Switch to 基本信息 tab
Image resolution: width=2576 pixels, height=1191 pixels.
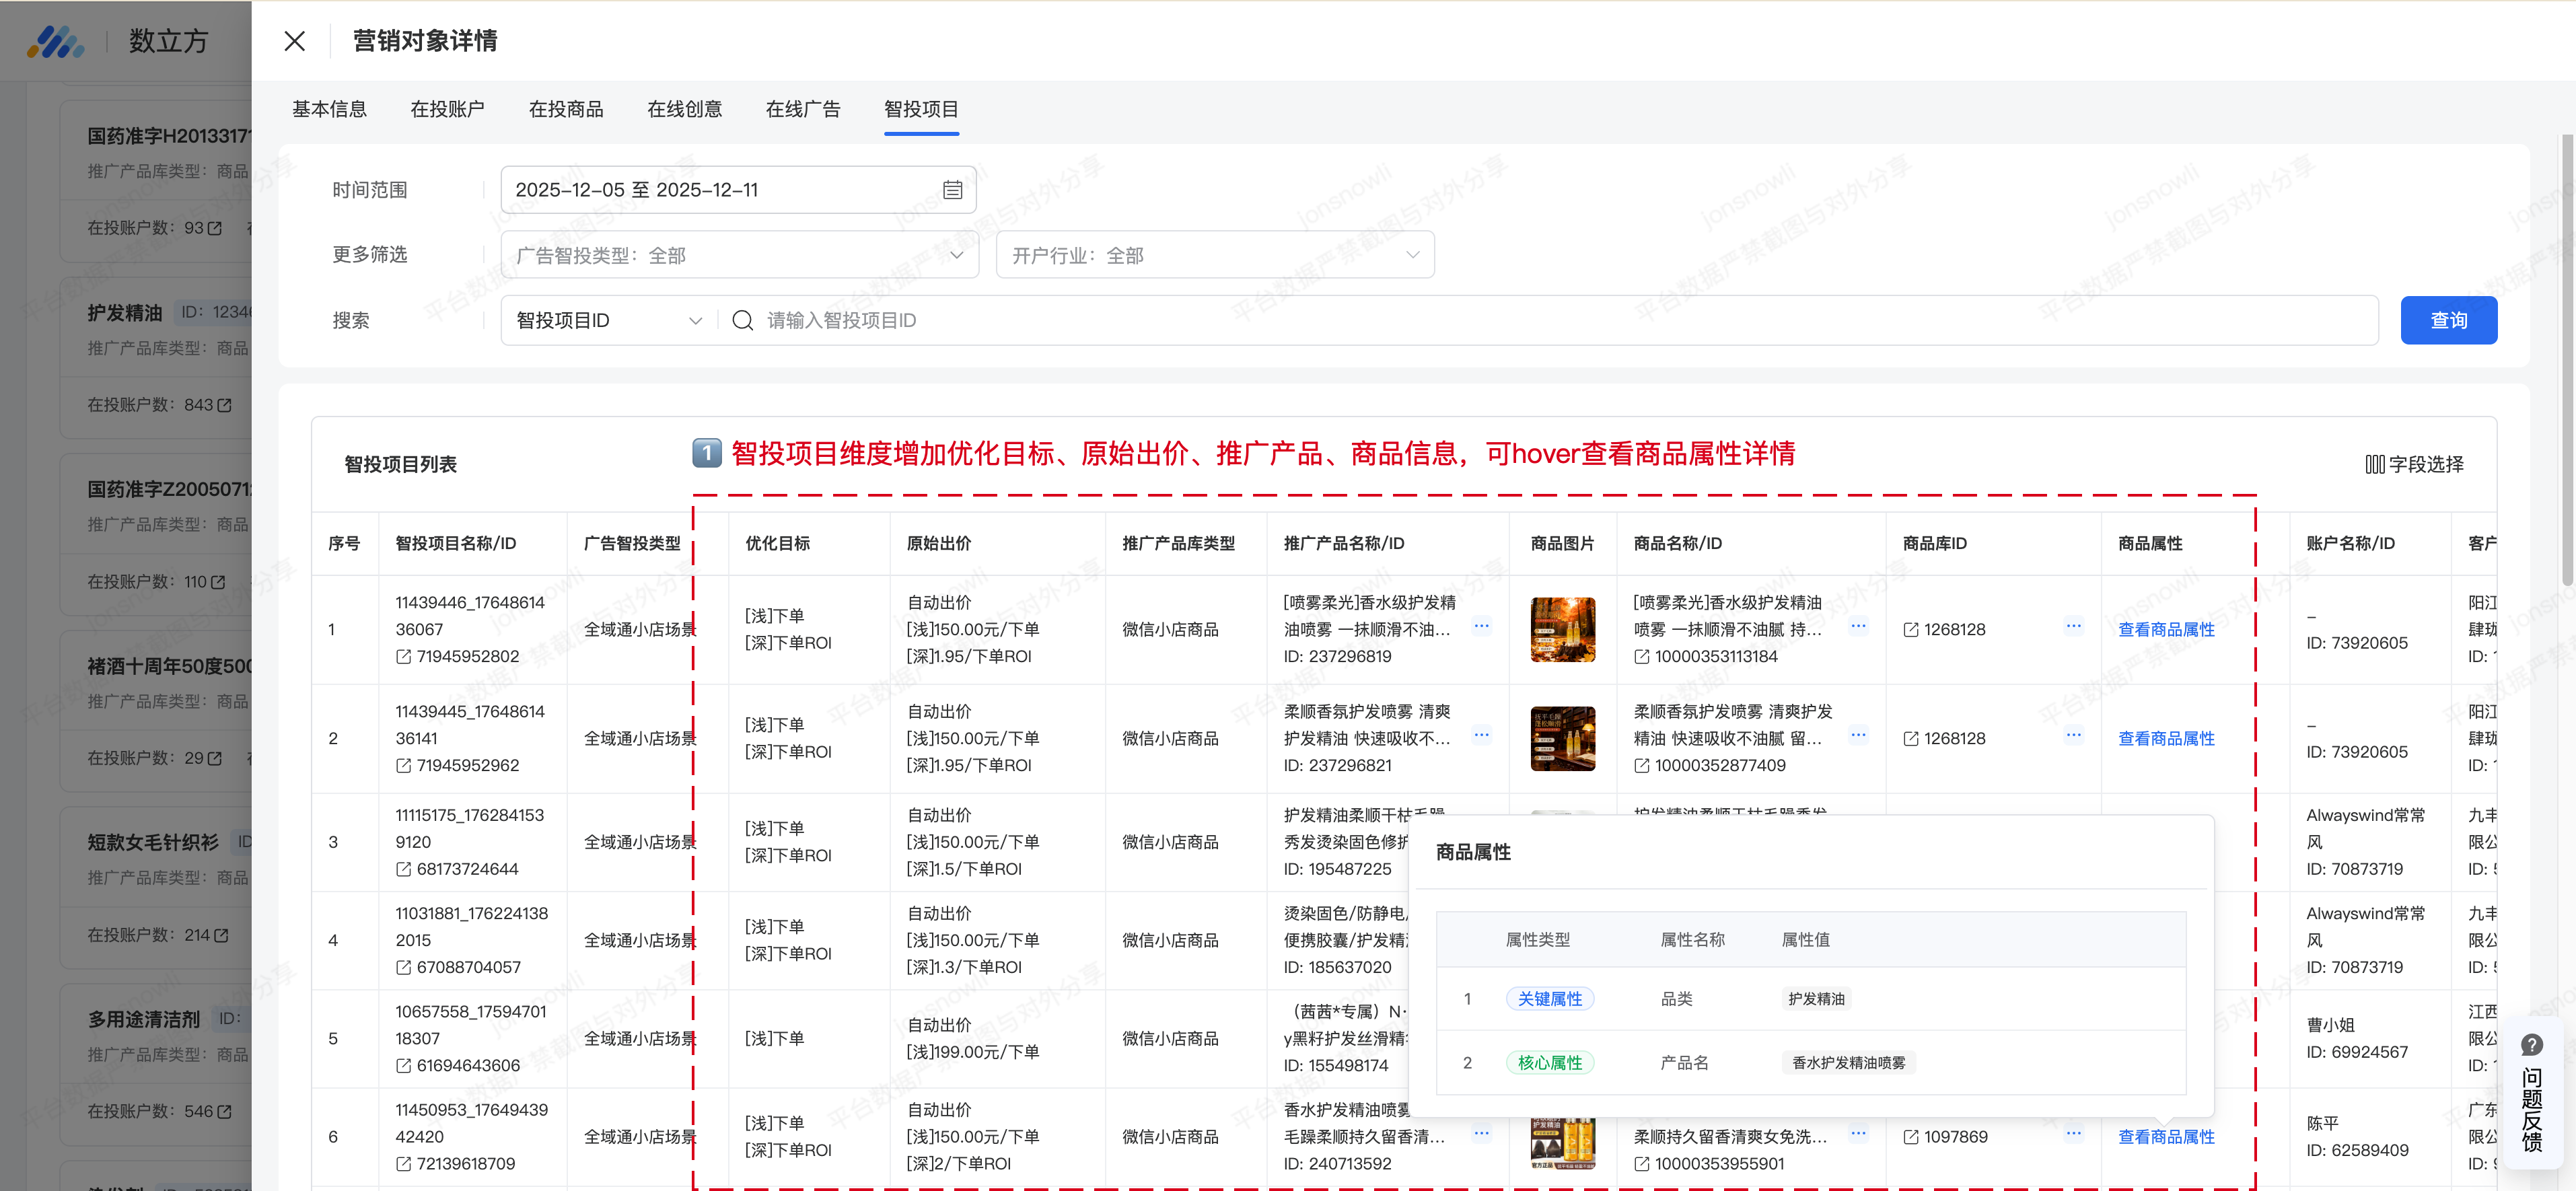[x=329, y=109]
